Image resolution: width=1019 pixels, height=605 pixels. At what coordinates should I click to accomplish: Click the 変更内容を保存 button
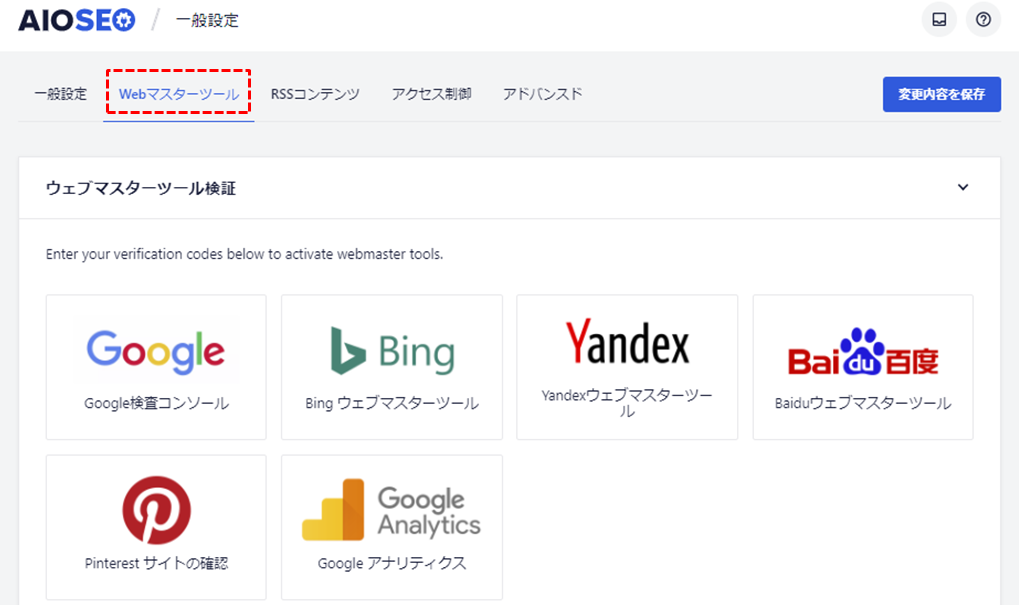point(942,94)
